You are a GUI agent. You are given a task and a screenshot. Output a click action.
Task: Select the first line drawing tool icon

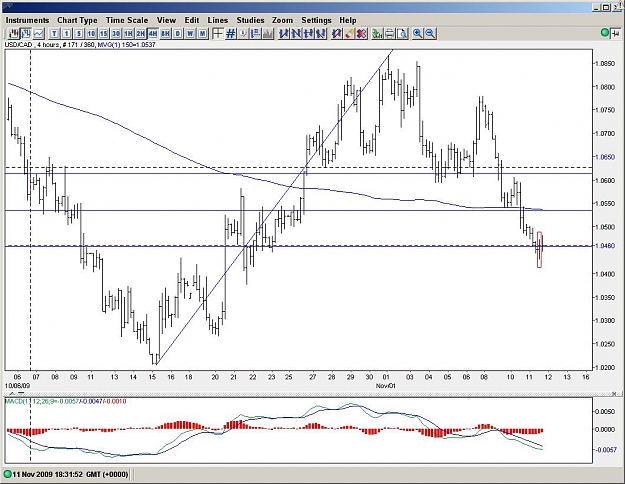click(284, 33)
